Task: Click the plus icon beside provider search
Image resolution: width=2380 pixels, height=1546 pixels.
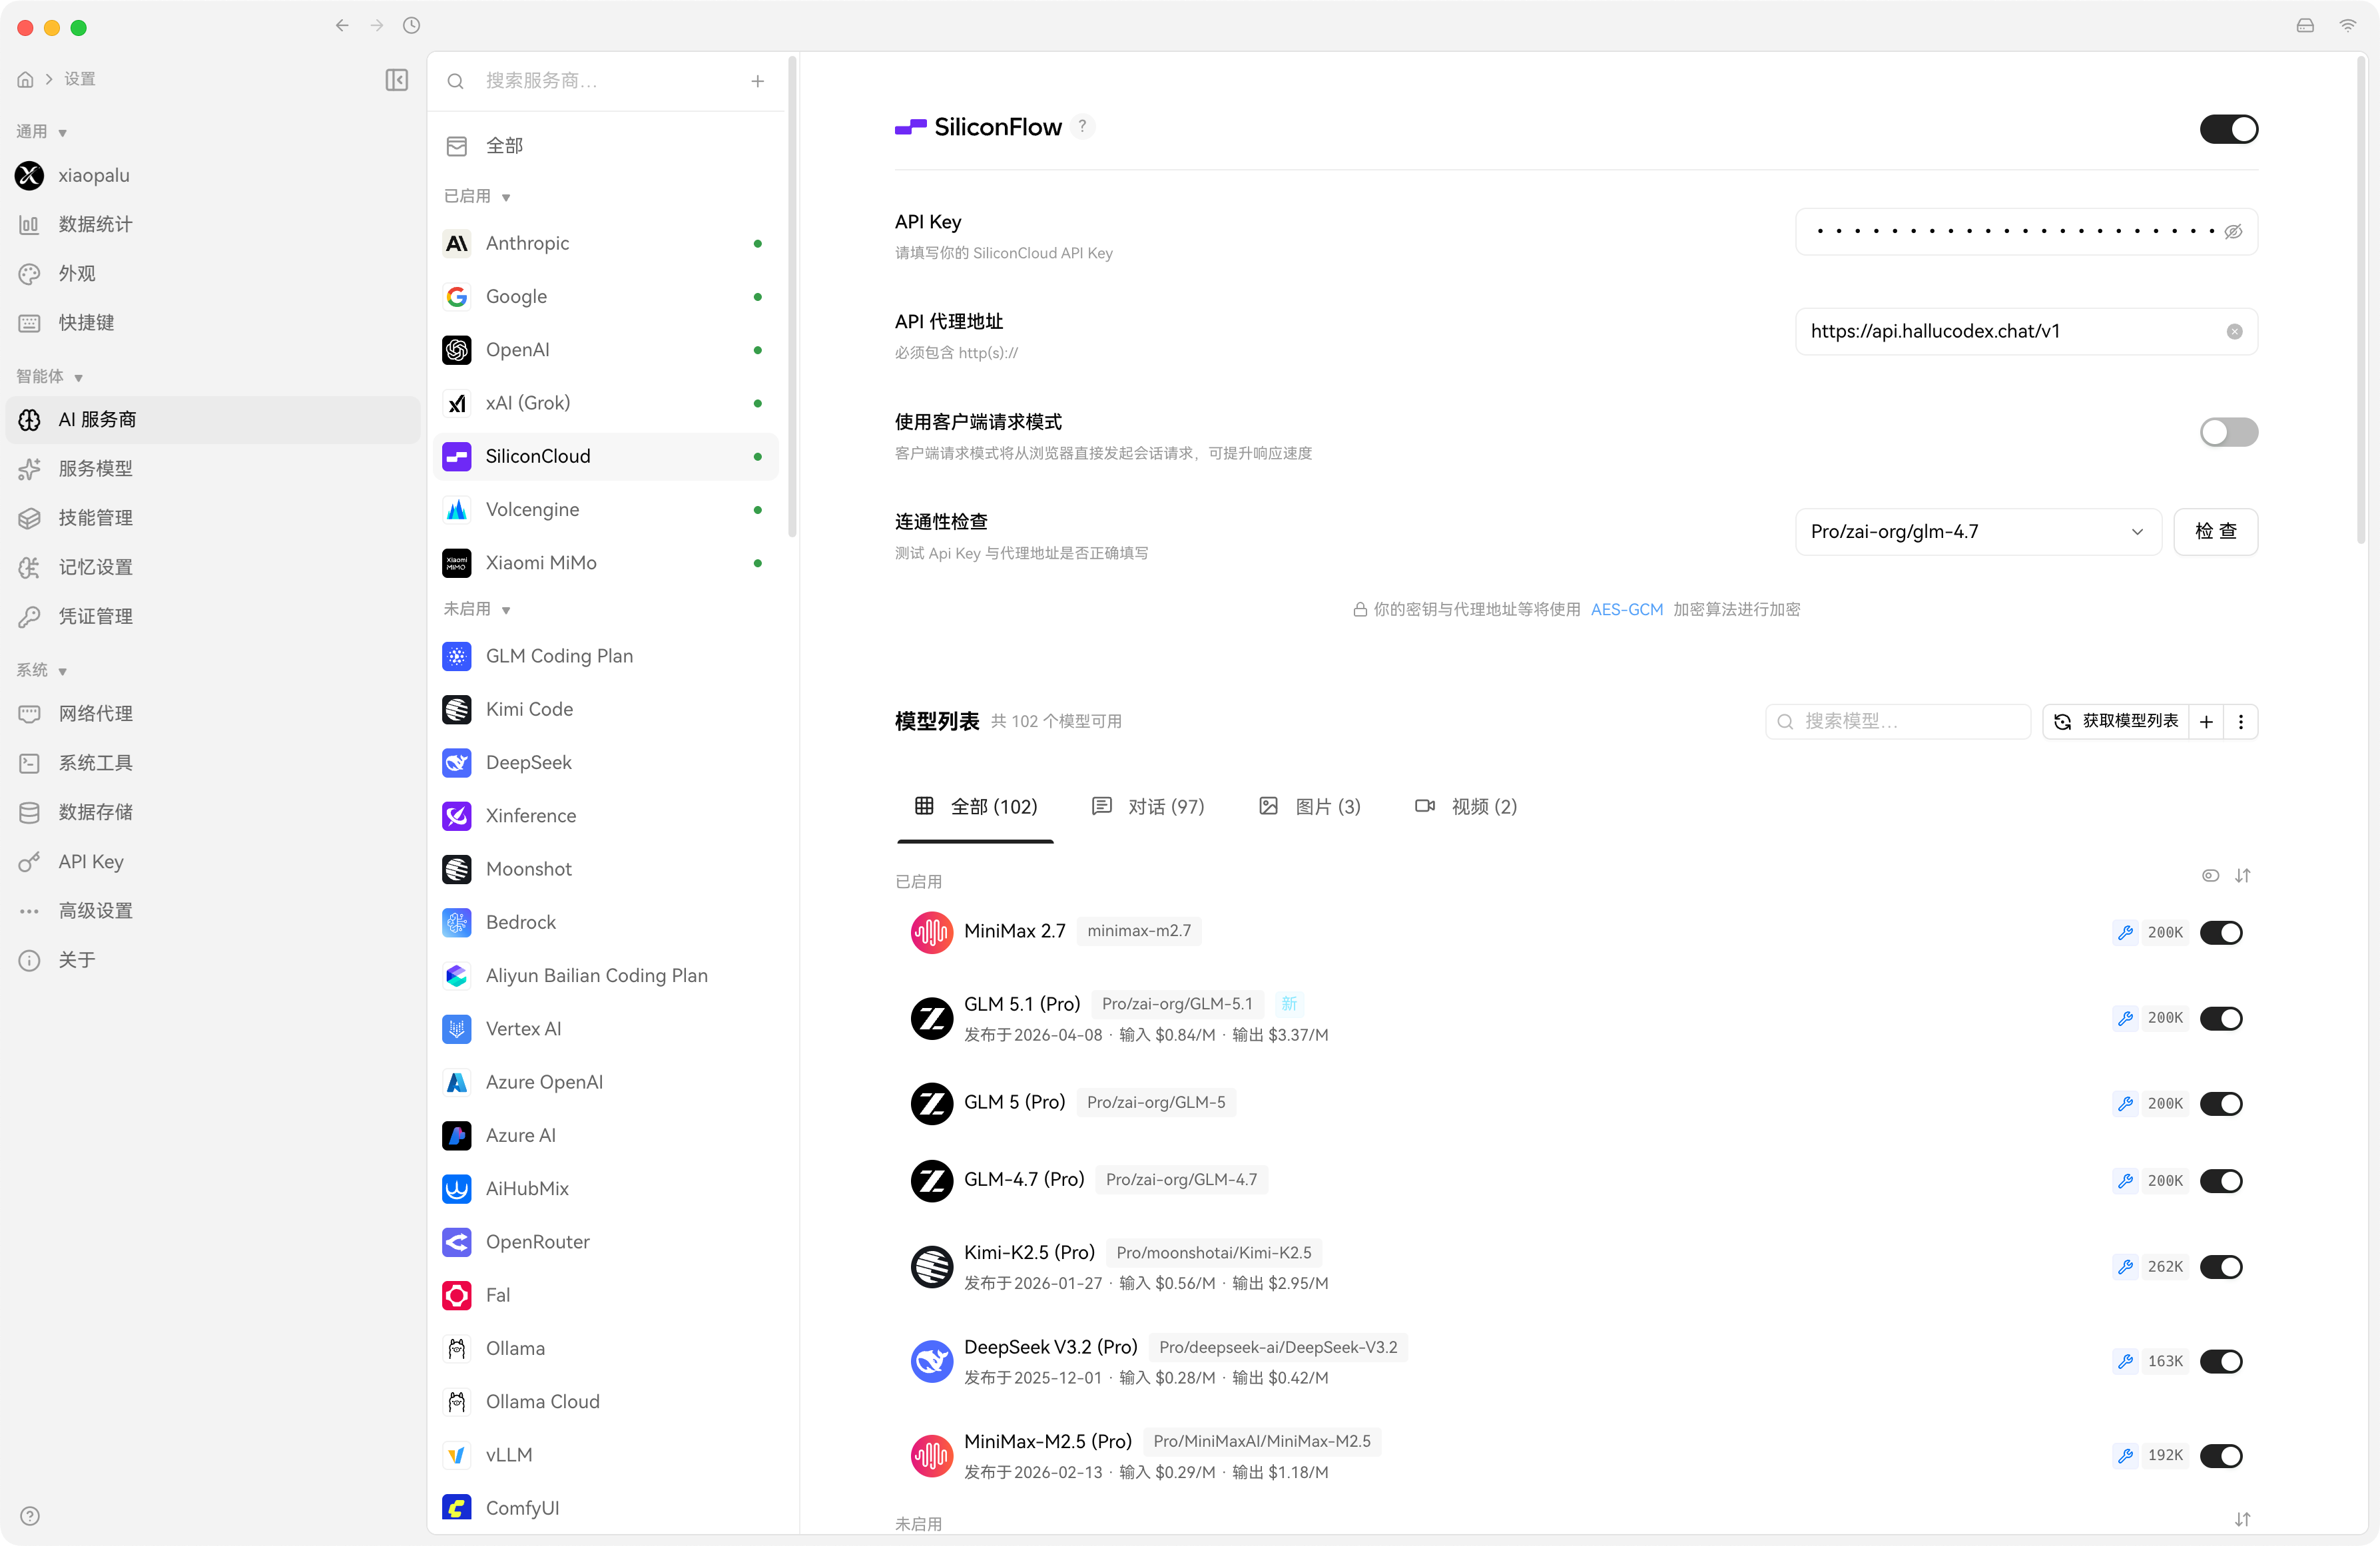Action: click(x=758, y=81)
